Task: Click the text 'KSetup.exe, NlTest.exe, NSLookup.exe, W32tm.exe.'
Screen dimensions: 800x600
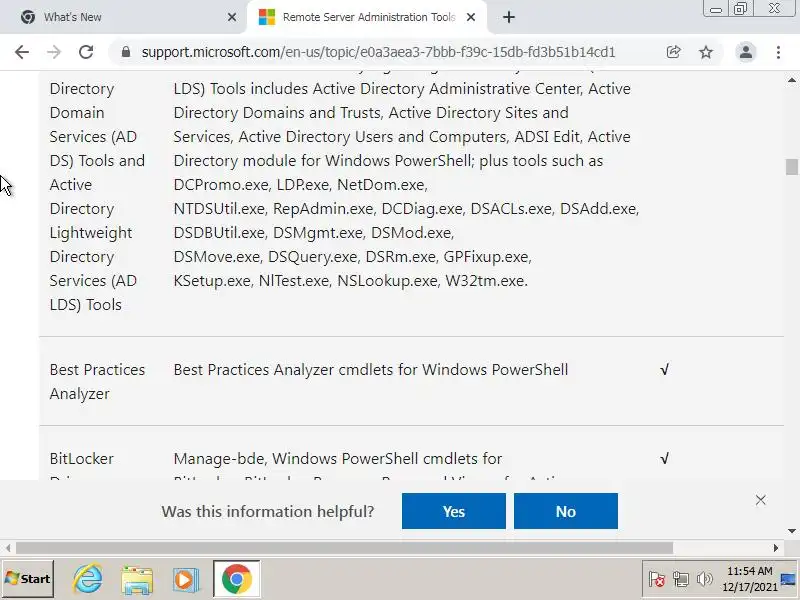Action: coord(351,281)
